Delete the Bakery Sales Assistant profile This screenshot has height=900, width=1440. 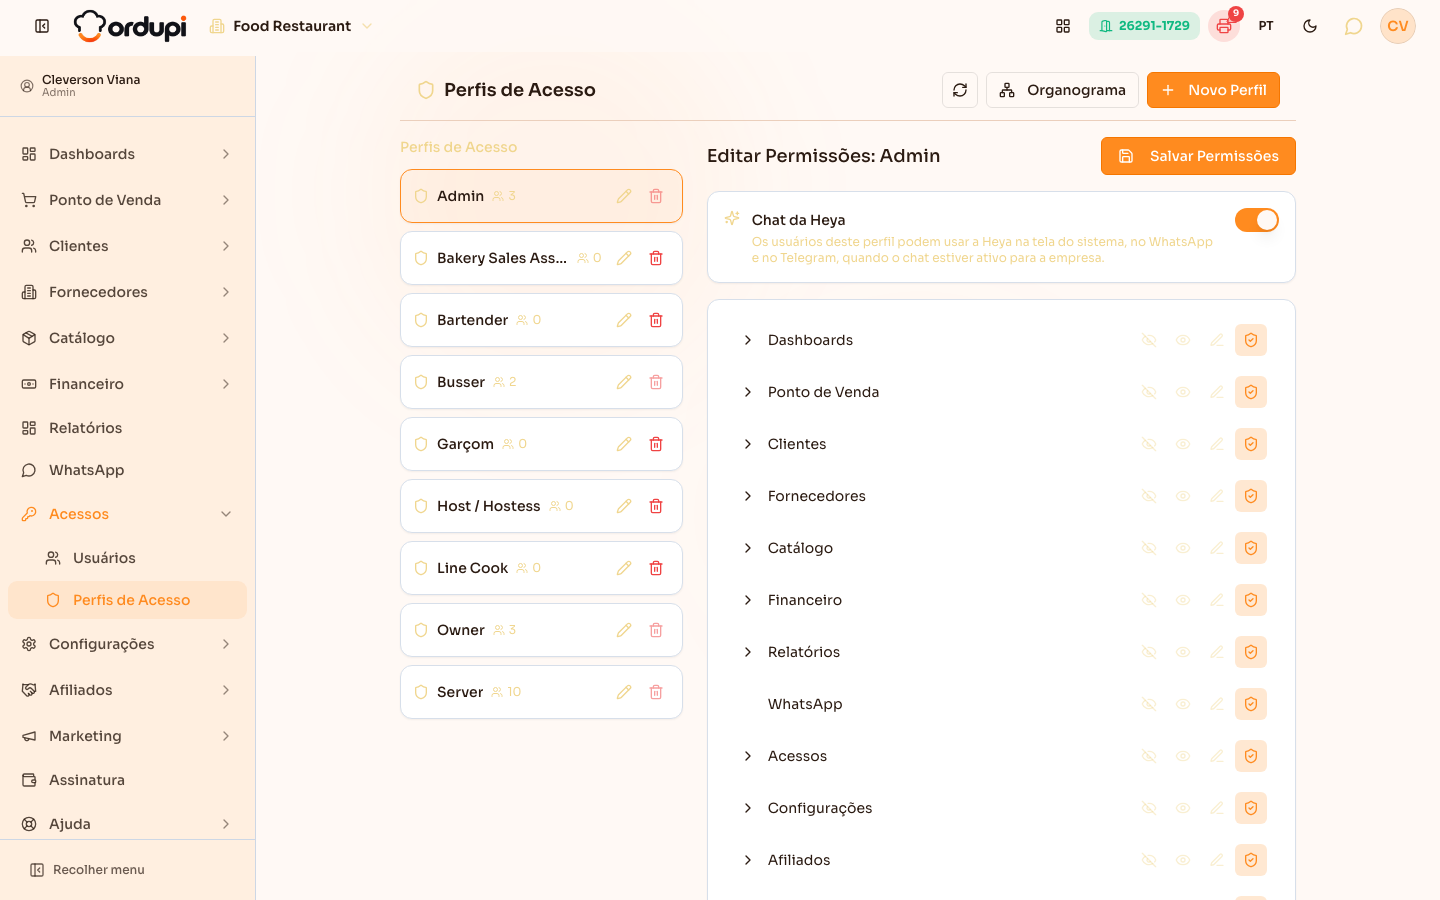656,258
